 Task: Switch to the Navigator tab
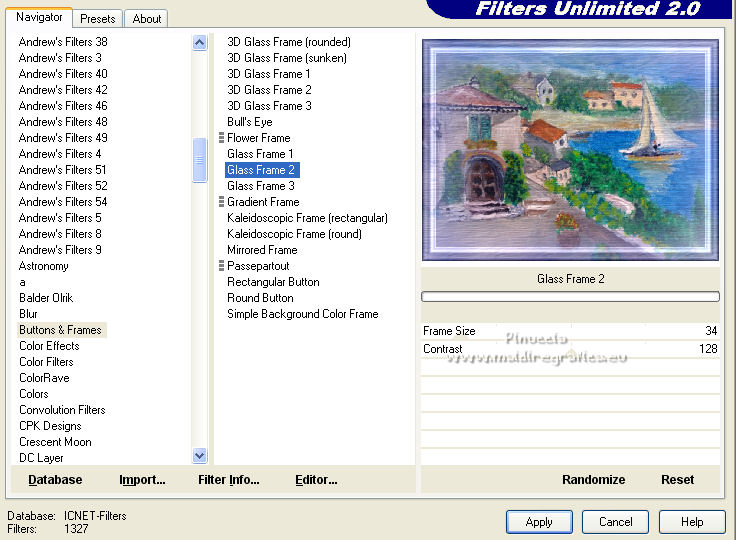coord(39,17)
